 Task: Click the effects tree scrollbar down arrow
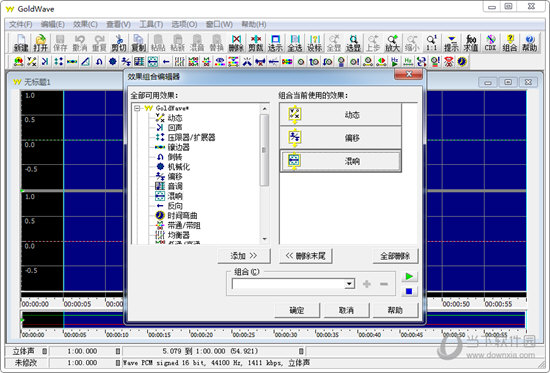(264, 239)
